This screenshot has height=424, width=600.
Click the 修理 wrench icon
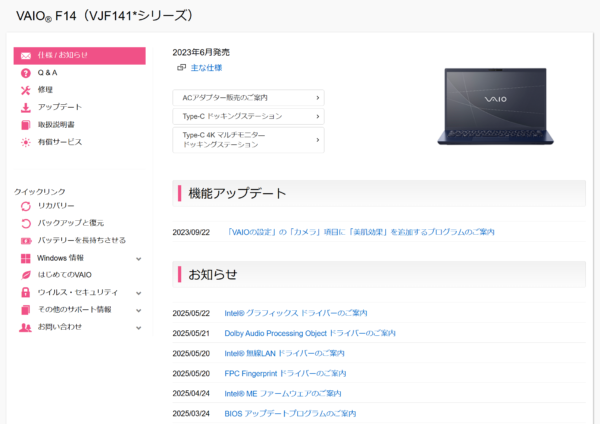pyautogui.click(x=26, y=90)
